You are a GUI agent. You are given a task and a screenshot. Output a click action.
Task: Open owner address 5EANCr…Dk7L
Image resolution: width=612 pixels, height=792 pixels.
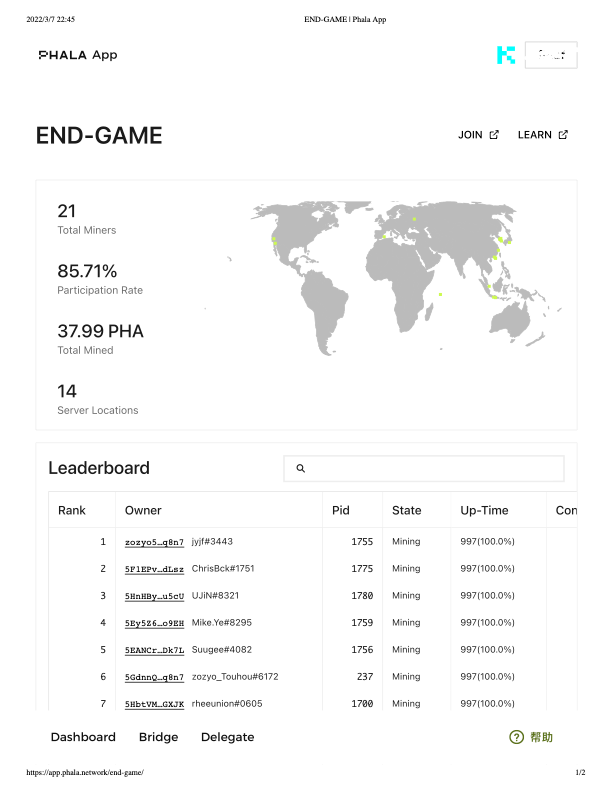tap(155, 651)
